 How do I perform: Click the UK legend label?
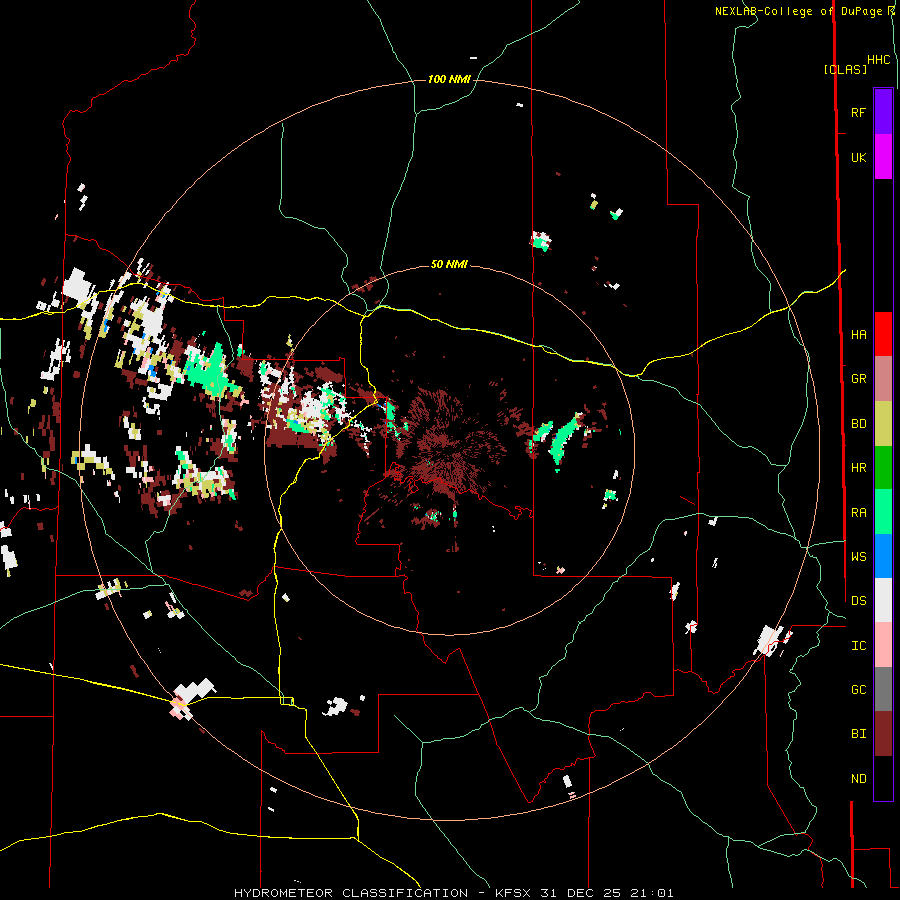859,158
